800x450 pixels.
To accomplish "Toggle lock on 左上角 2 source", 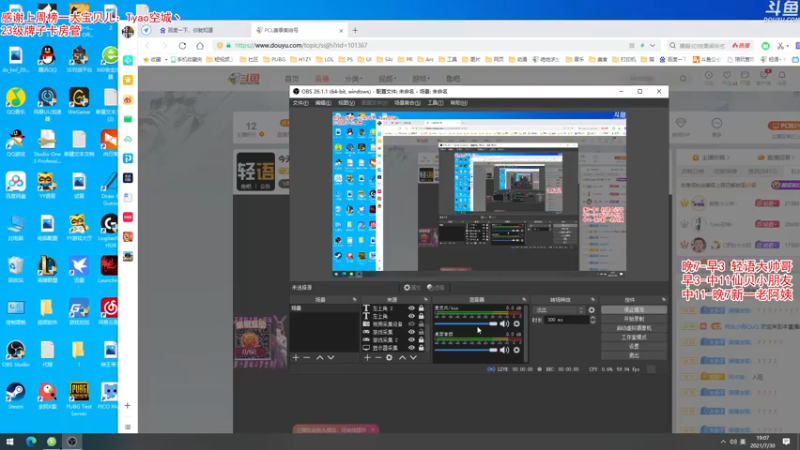I will (421, 308).
